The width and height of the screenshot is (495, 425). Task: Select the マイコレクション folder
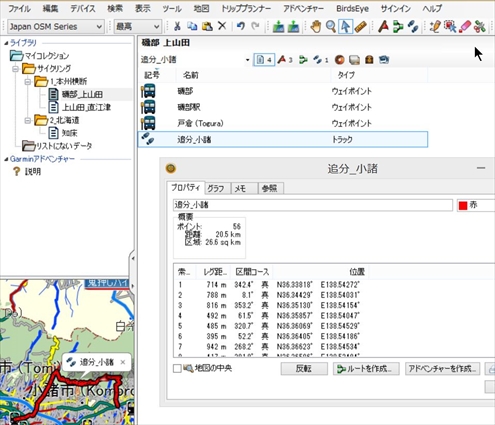pos(47,56)
